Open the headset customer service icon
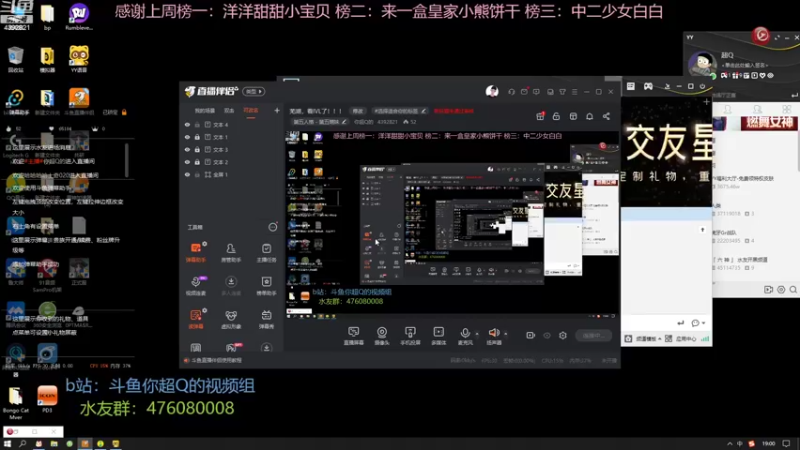Image resolution: width=800 pixels, height=450 pixels. pos(511,92)
